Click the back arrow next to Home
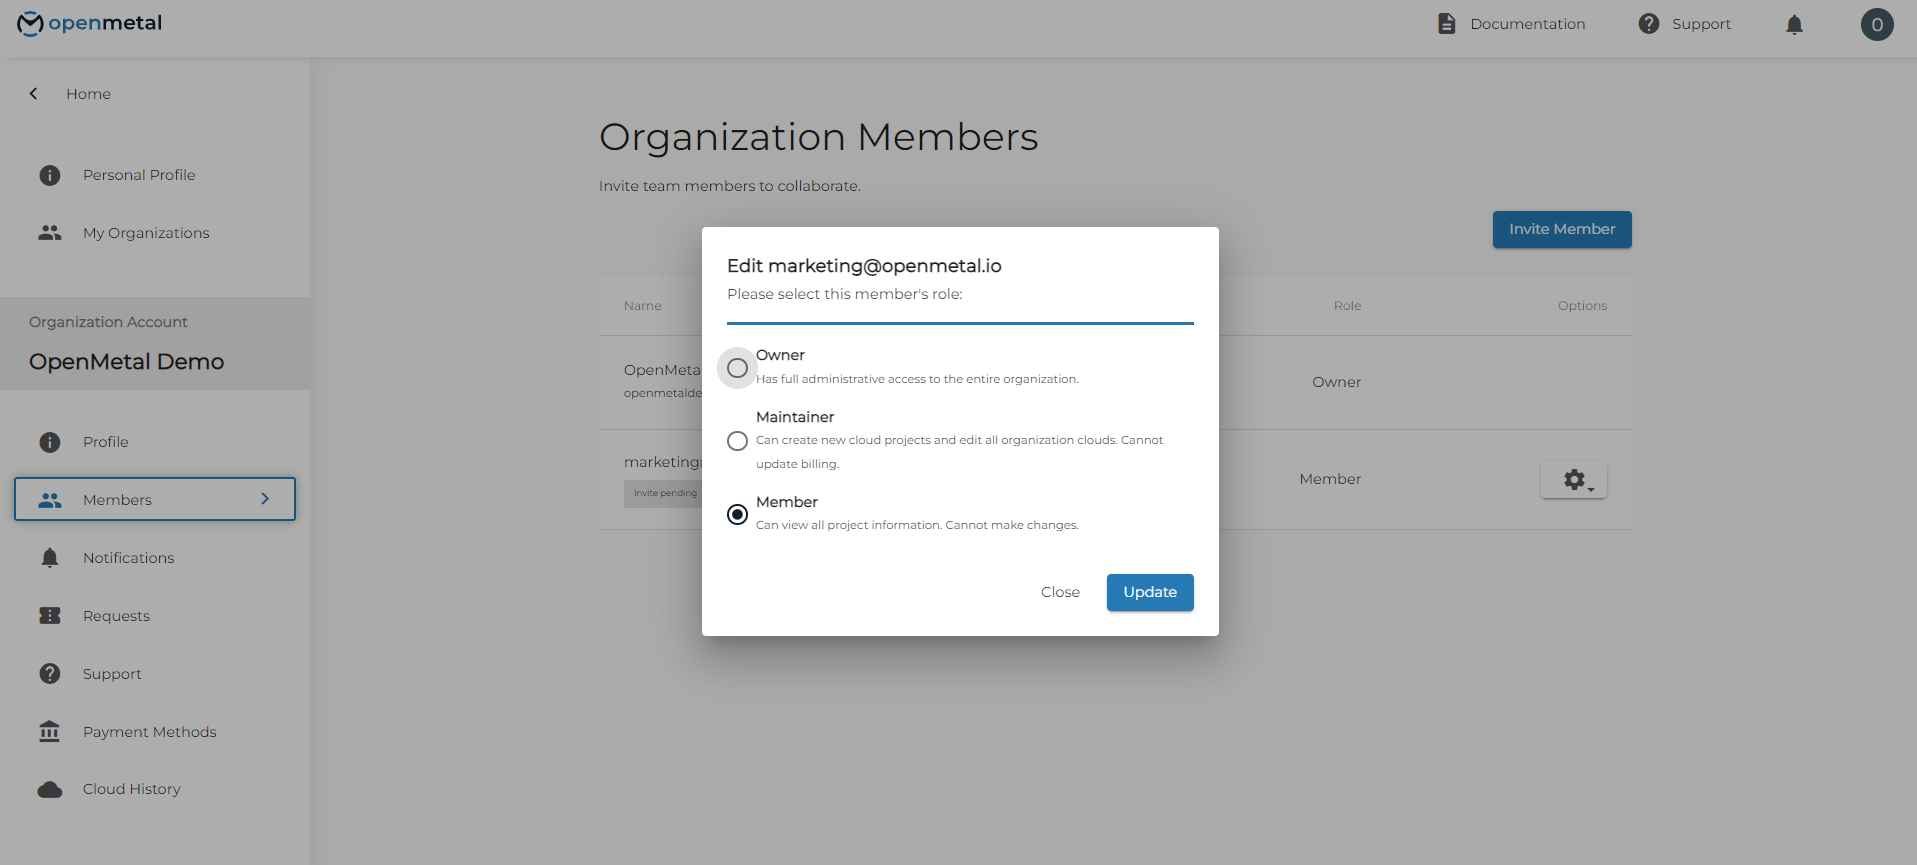This screenshot has width=1917, height=865. pyautogui.click(x=33, y=94)
